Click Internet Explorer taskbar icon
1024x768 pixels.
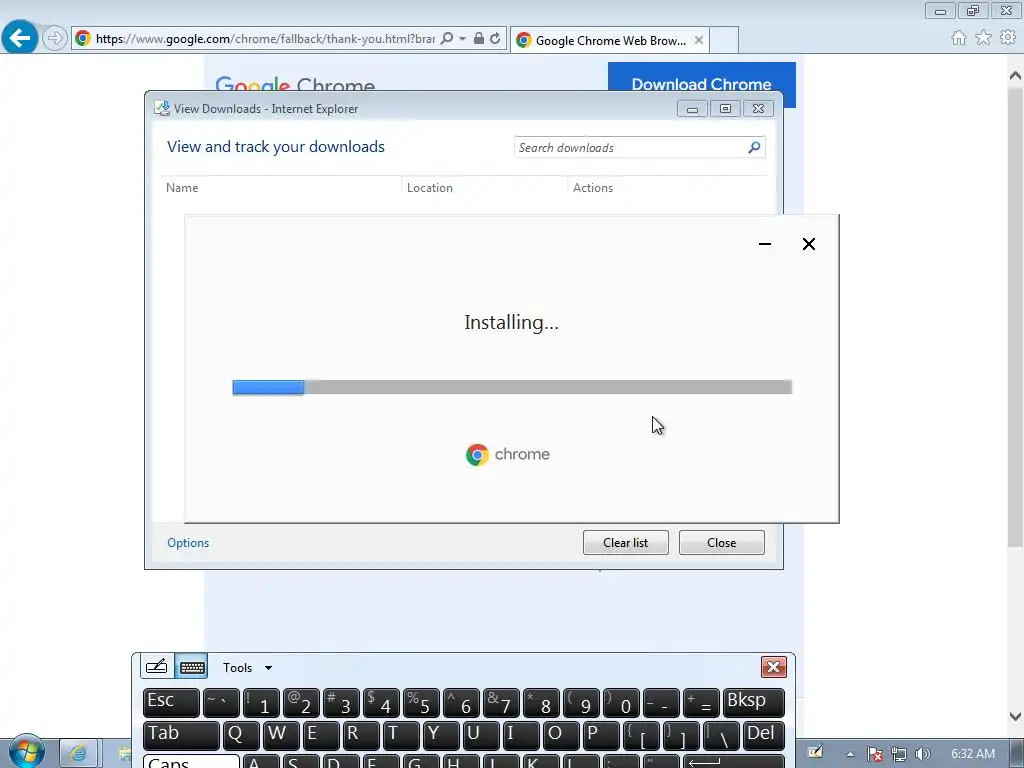[78, 754]
